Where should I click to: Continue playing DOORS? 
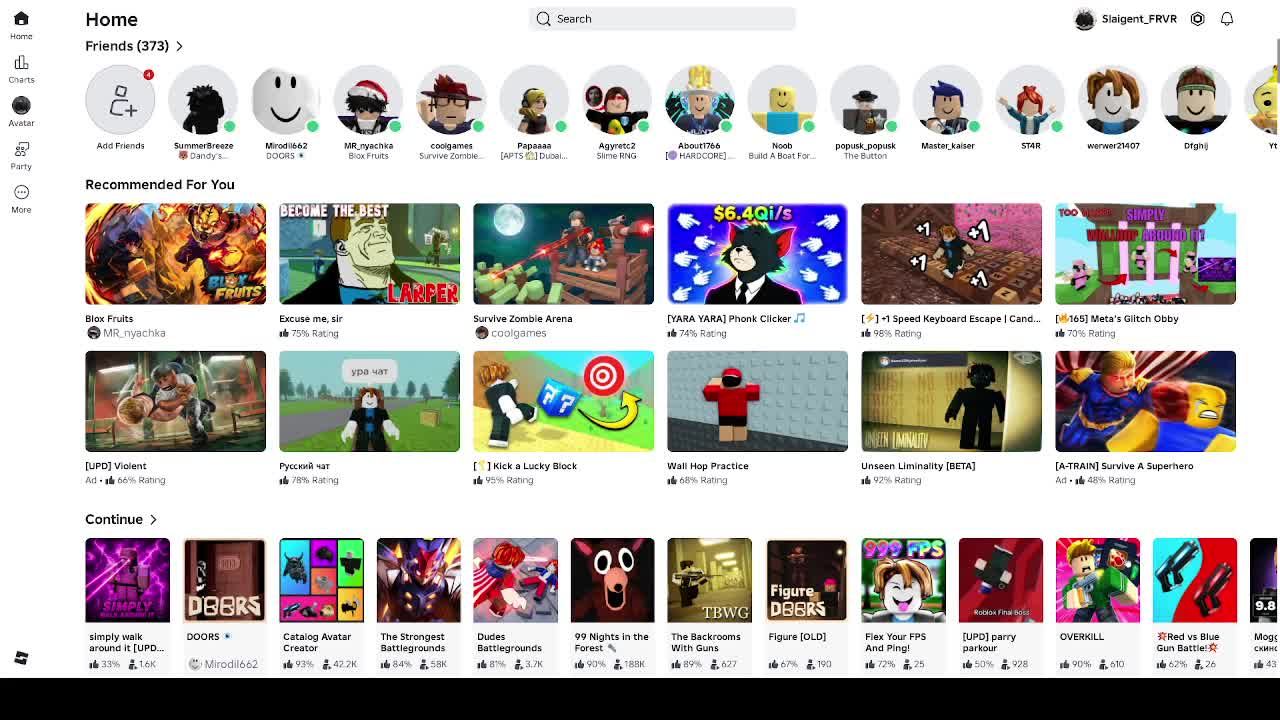coord(224,580)
